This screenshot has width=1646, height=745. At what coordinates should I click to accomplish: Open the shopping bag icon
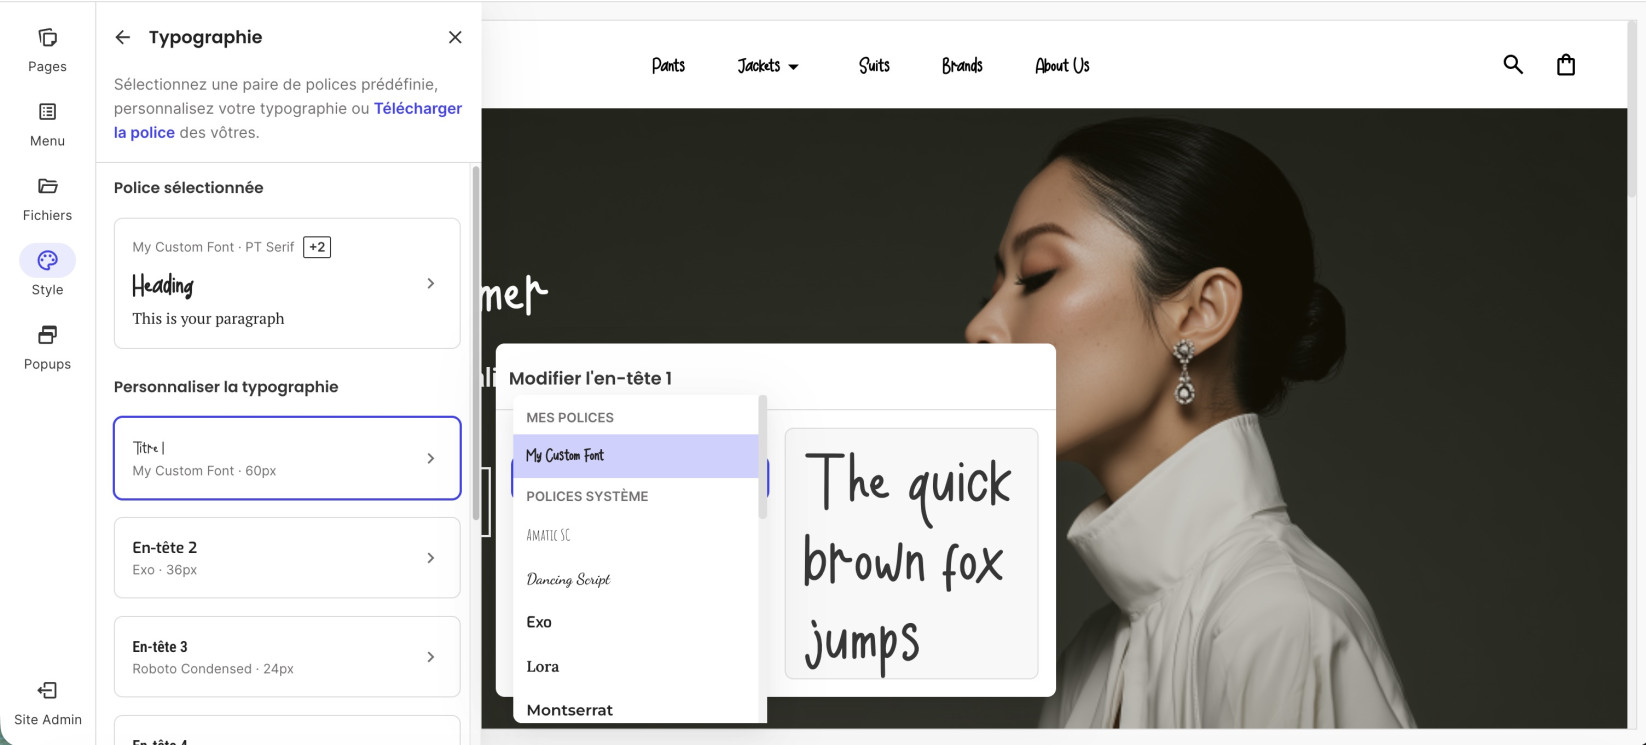(x=1566, y=65)
